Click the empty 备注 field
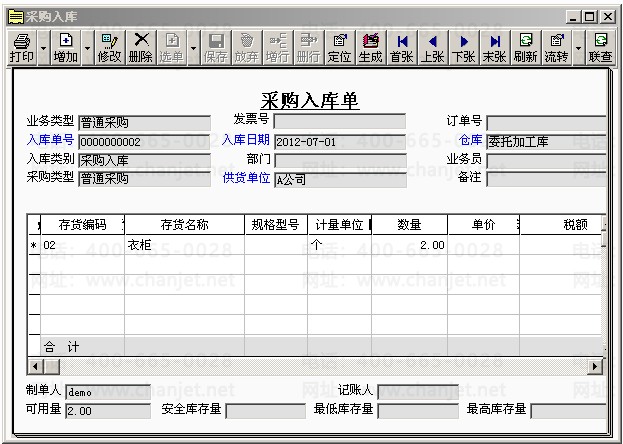Image resolution: width=623 pixels, height=444 pixels. (x=546, y=179)
